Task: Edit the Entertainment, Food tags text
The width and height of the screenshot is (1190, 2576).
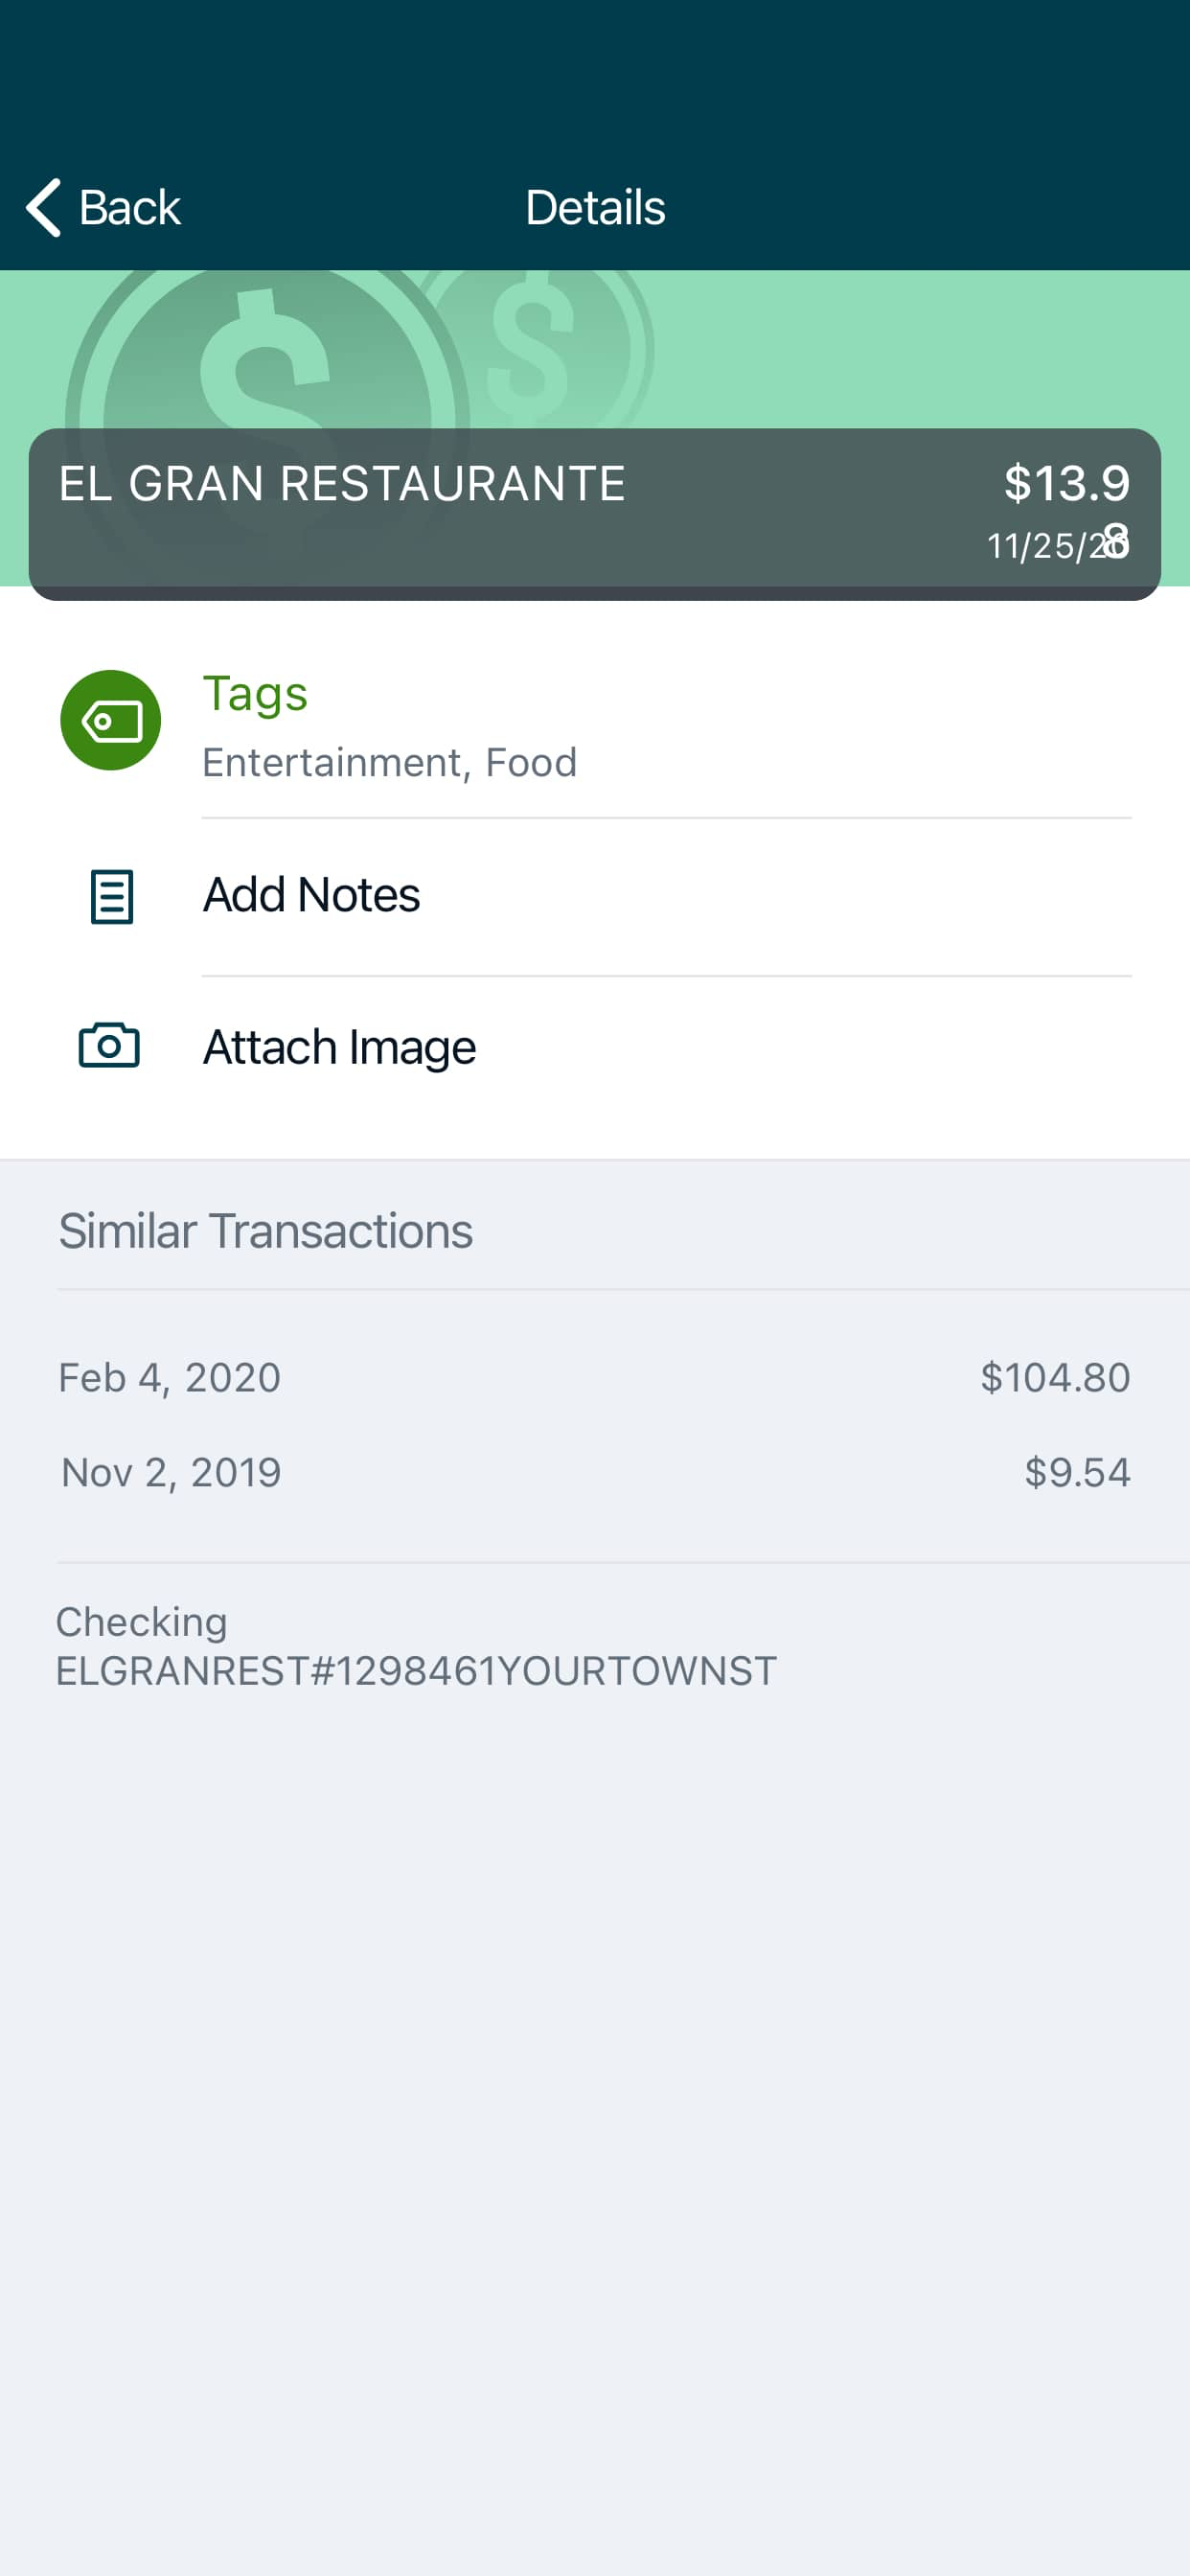Action: [390, 762]
